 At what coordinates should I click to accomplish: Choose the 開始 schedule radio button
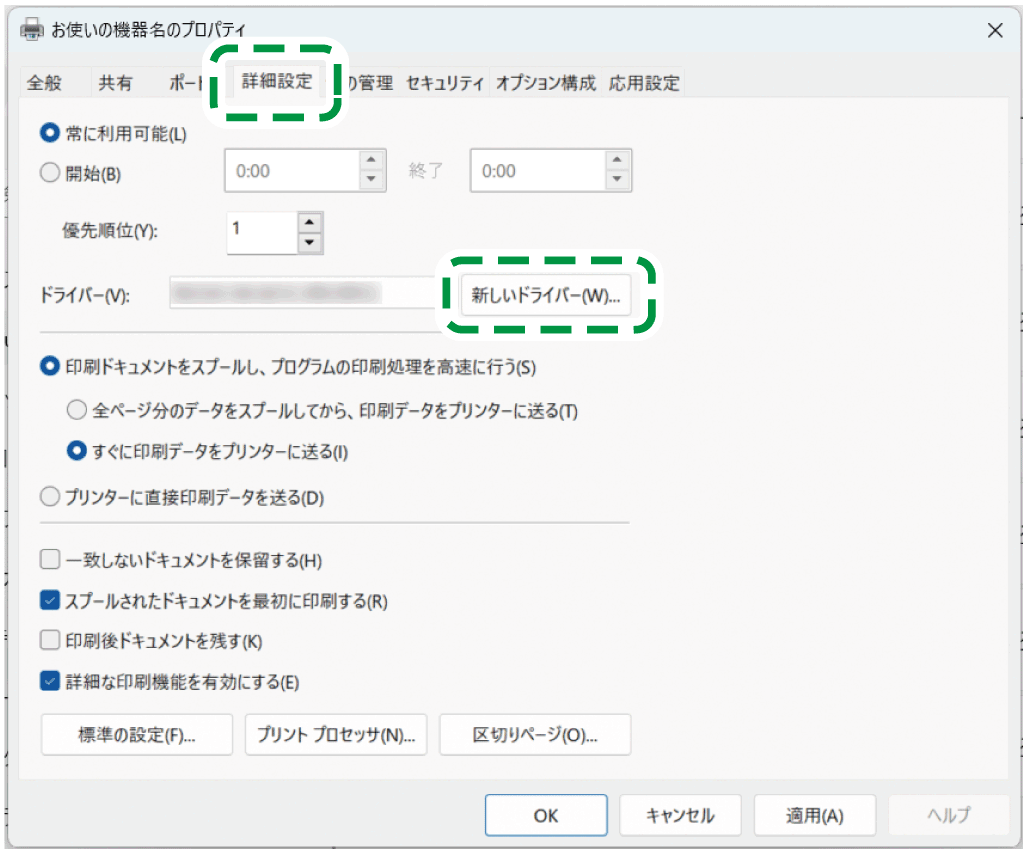[48, 172]
